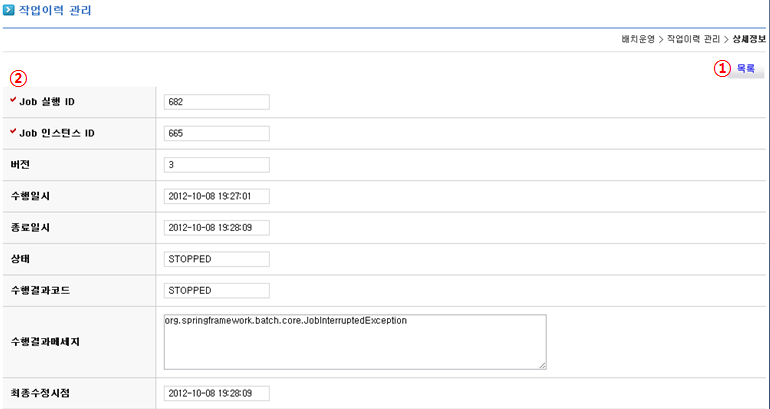770x409 pixels.
Task: Click the circled number 2 marker
Action: (17, 78)
